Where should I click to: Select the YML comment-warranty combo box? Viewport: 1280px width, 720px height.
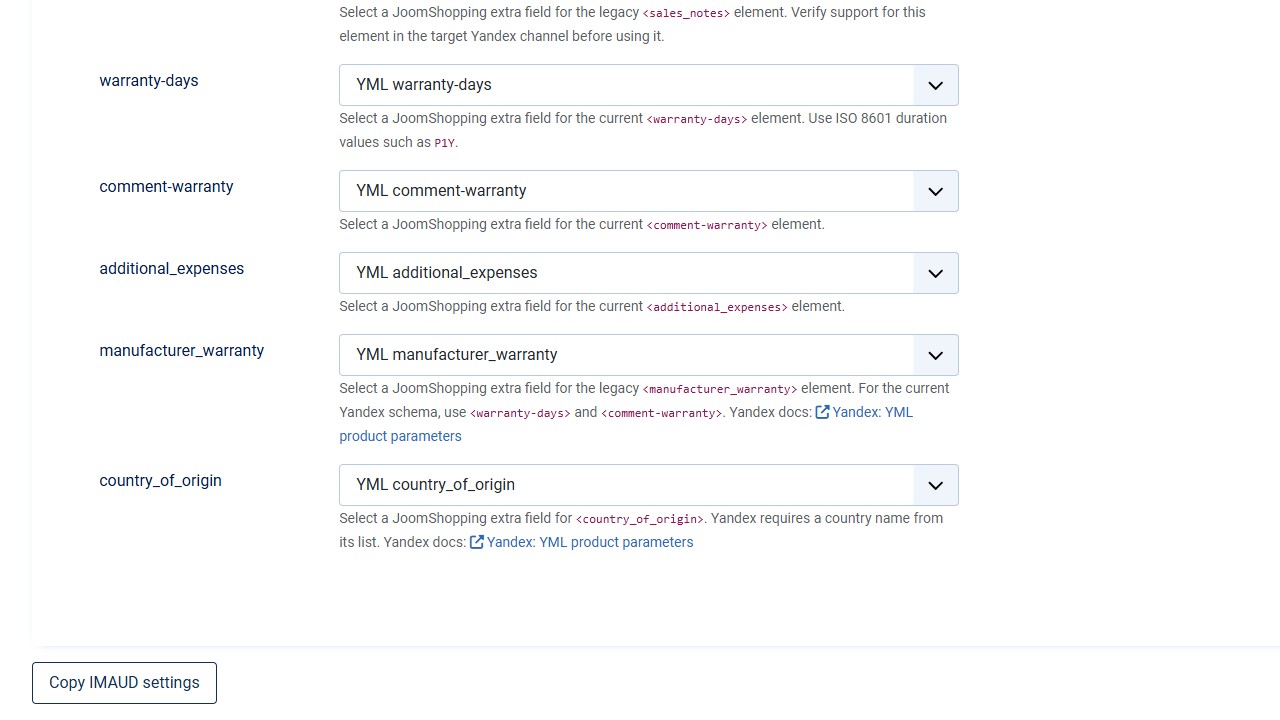[x=649, y=191]
